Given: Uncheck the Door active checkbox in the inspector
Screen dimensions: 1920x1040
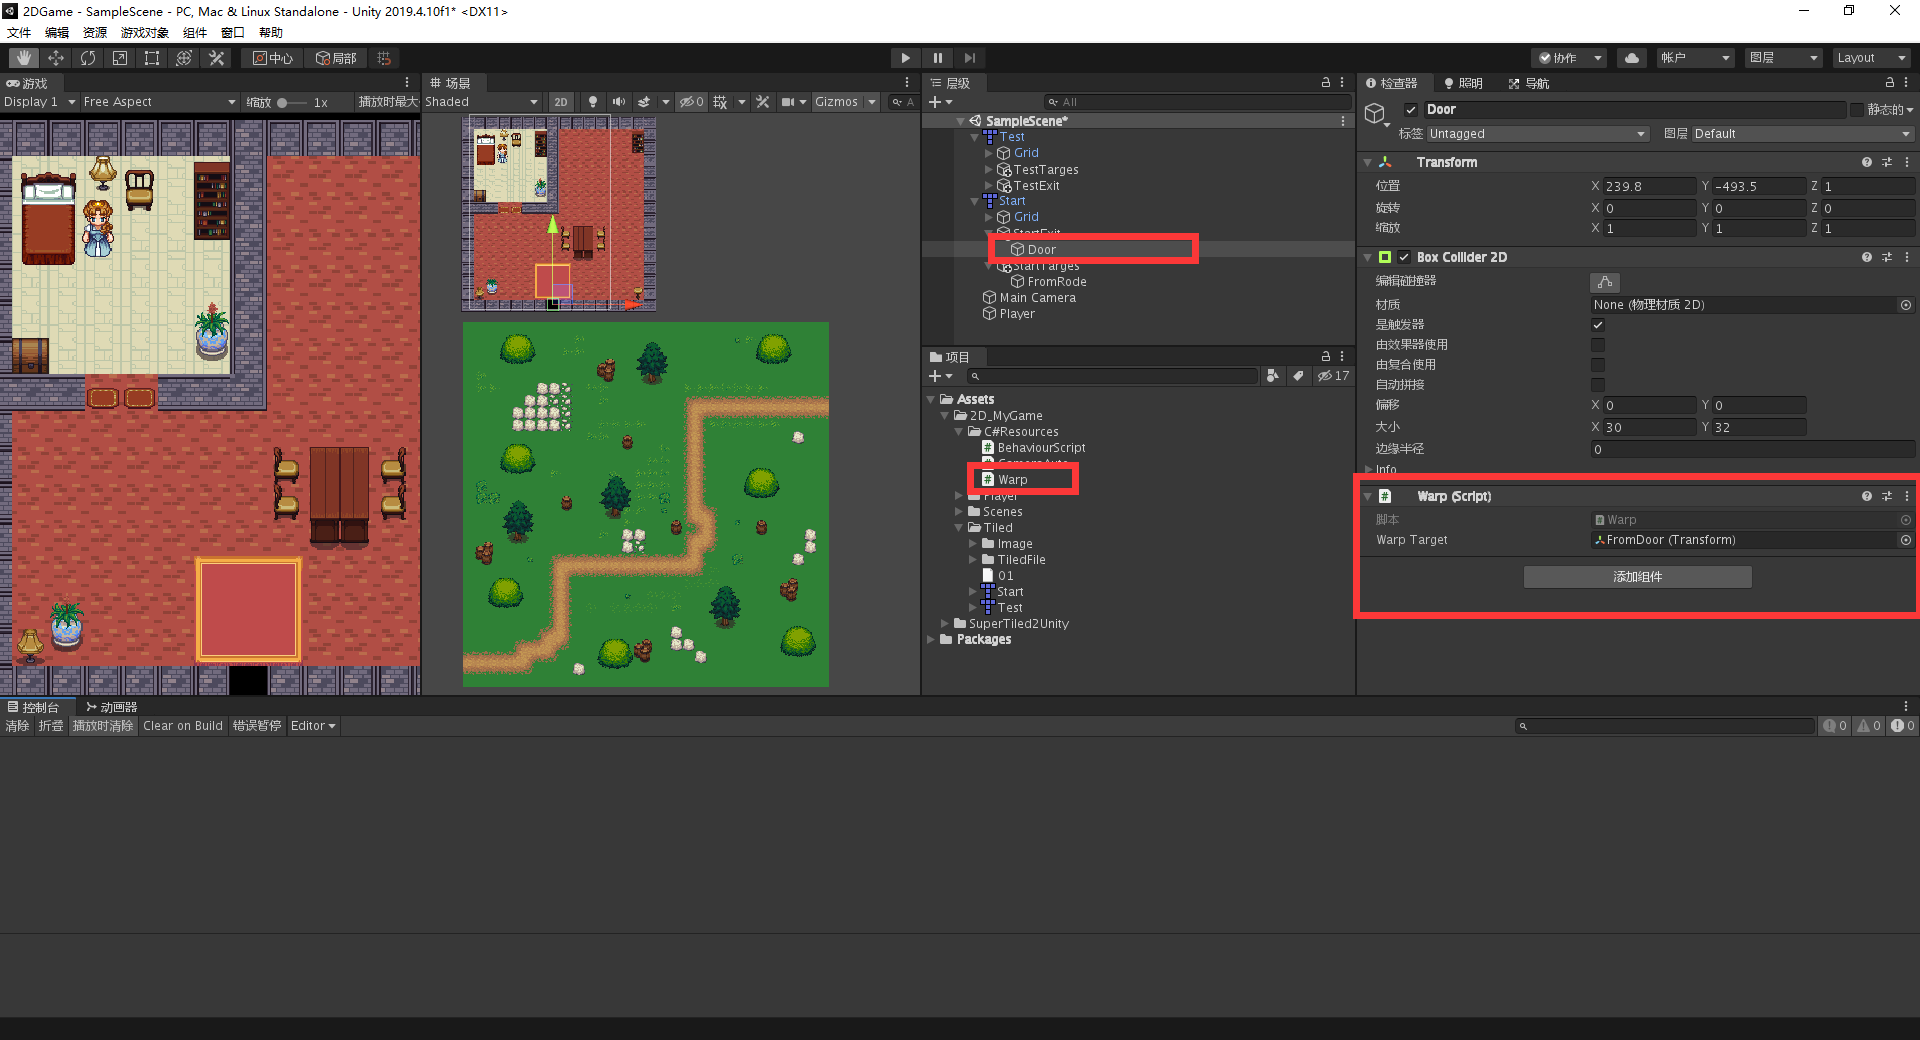Looking at the screenshot, I should tap(1411, 110).
